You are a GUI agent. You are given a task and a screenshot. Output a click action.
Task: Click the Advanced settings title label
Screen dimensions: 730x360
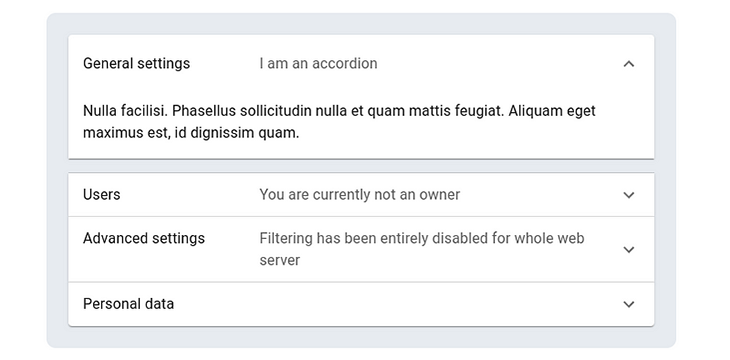[144, 238]
